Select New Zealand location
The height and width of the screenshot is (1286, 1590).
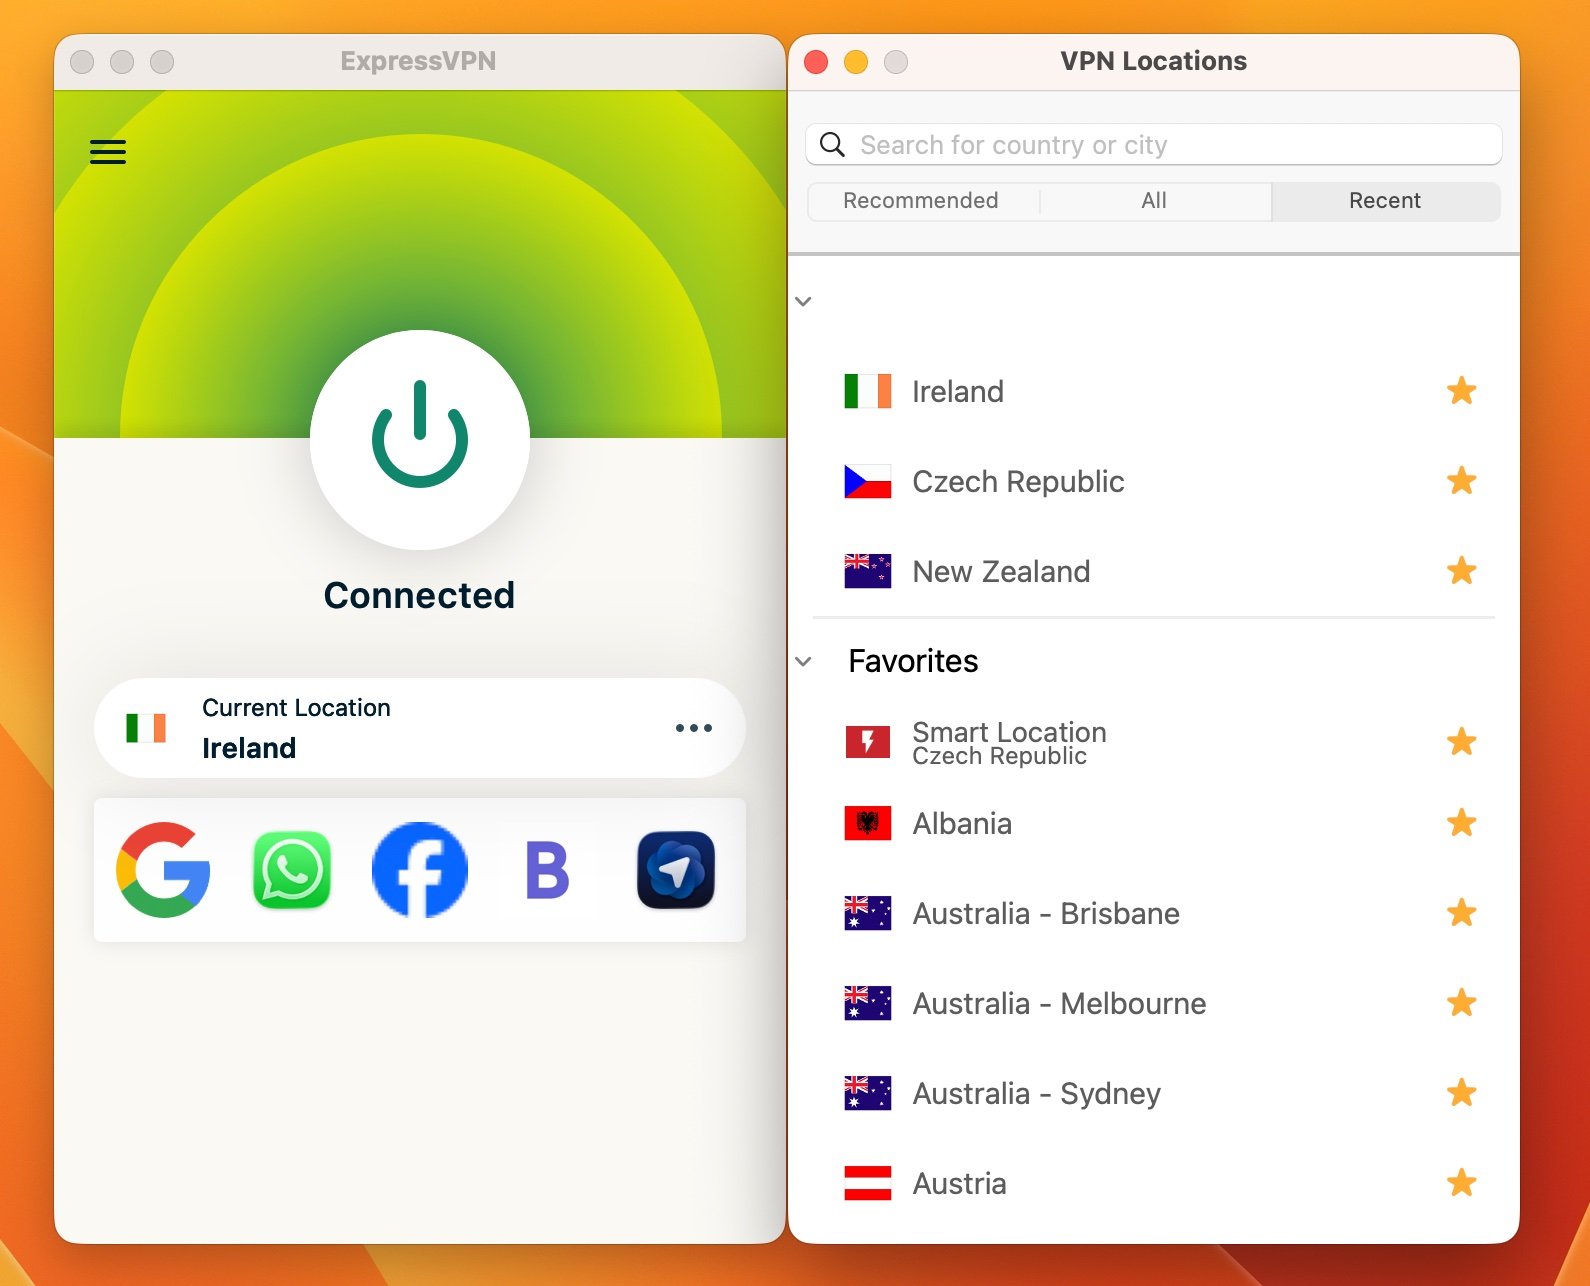[1154, 571]
